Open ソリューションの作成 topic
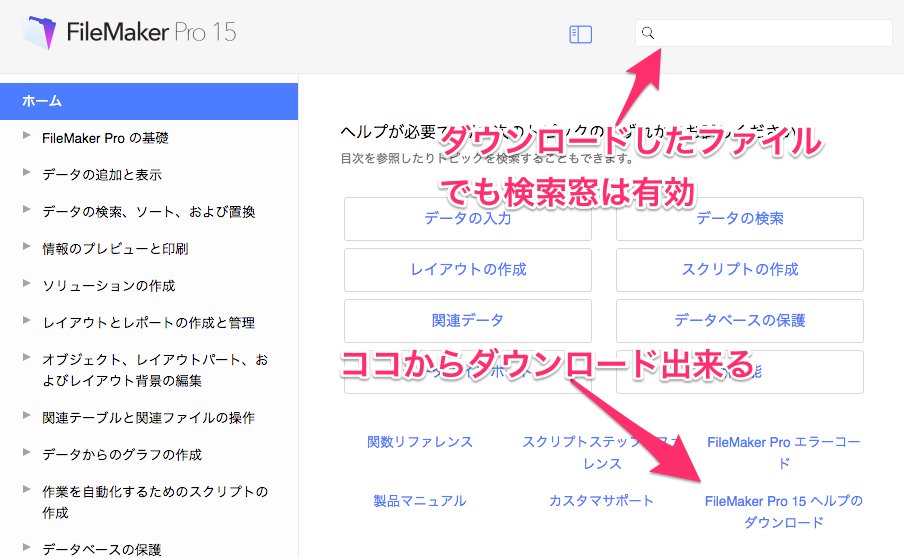 pyautogui.click(x=108, y=286)
